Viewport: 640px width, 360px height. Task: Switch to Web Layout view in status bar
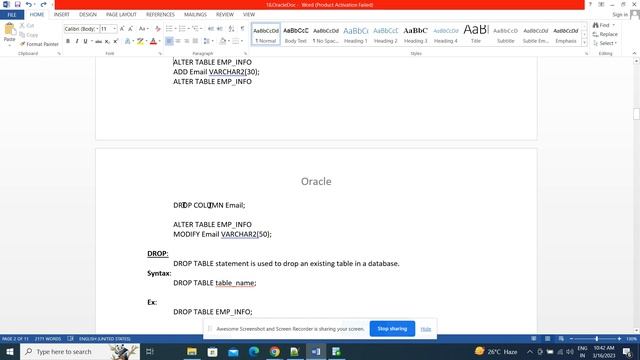pyautogui.click(x=561, y=339)
